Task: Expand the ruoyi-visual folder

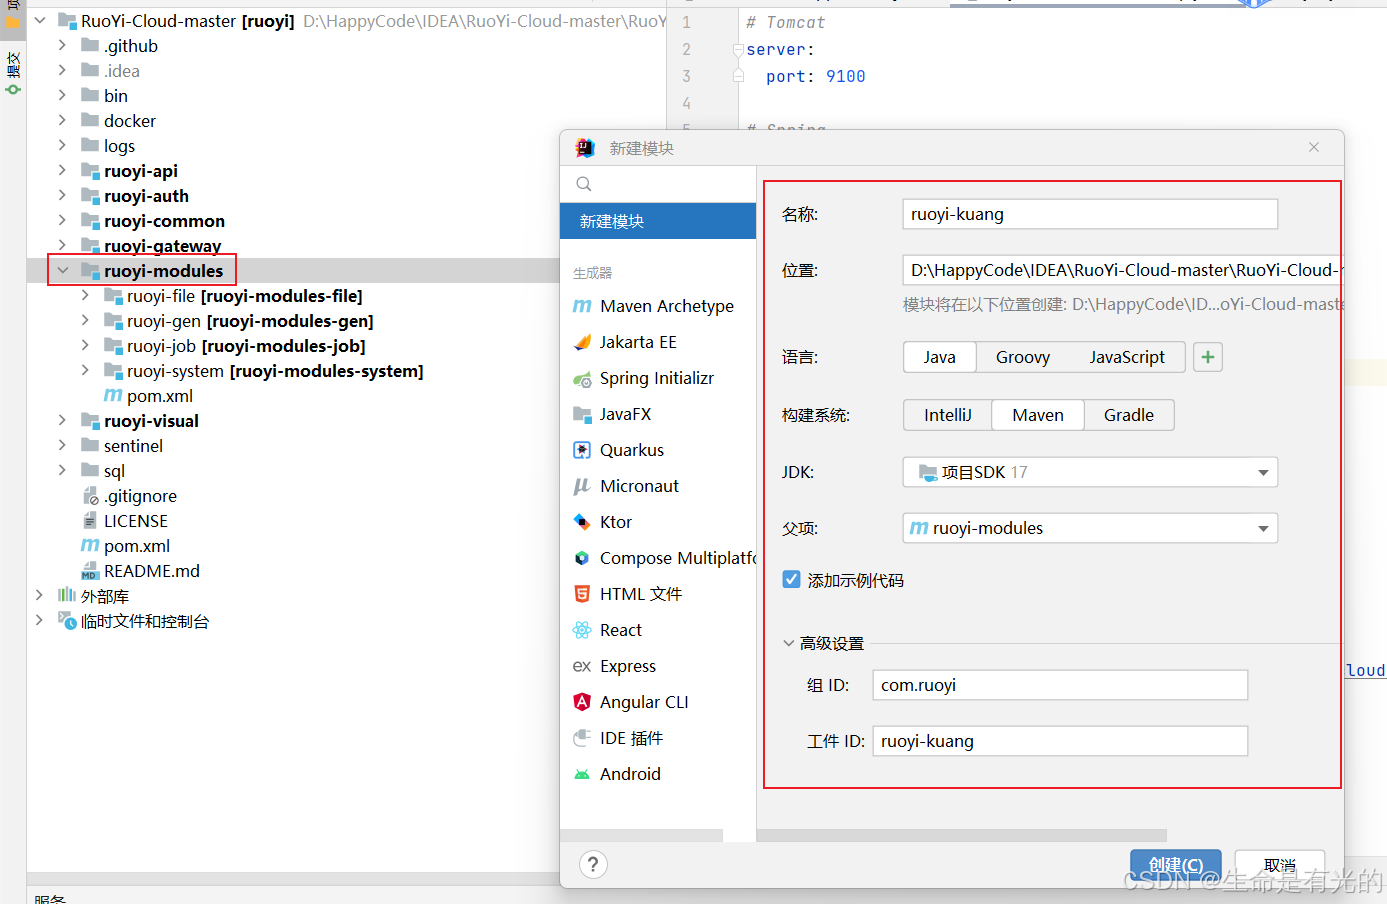Action: click(62, 421)
